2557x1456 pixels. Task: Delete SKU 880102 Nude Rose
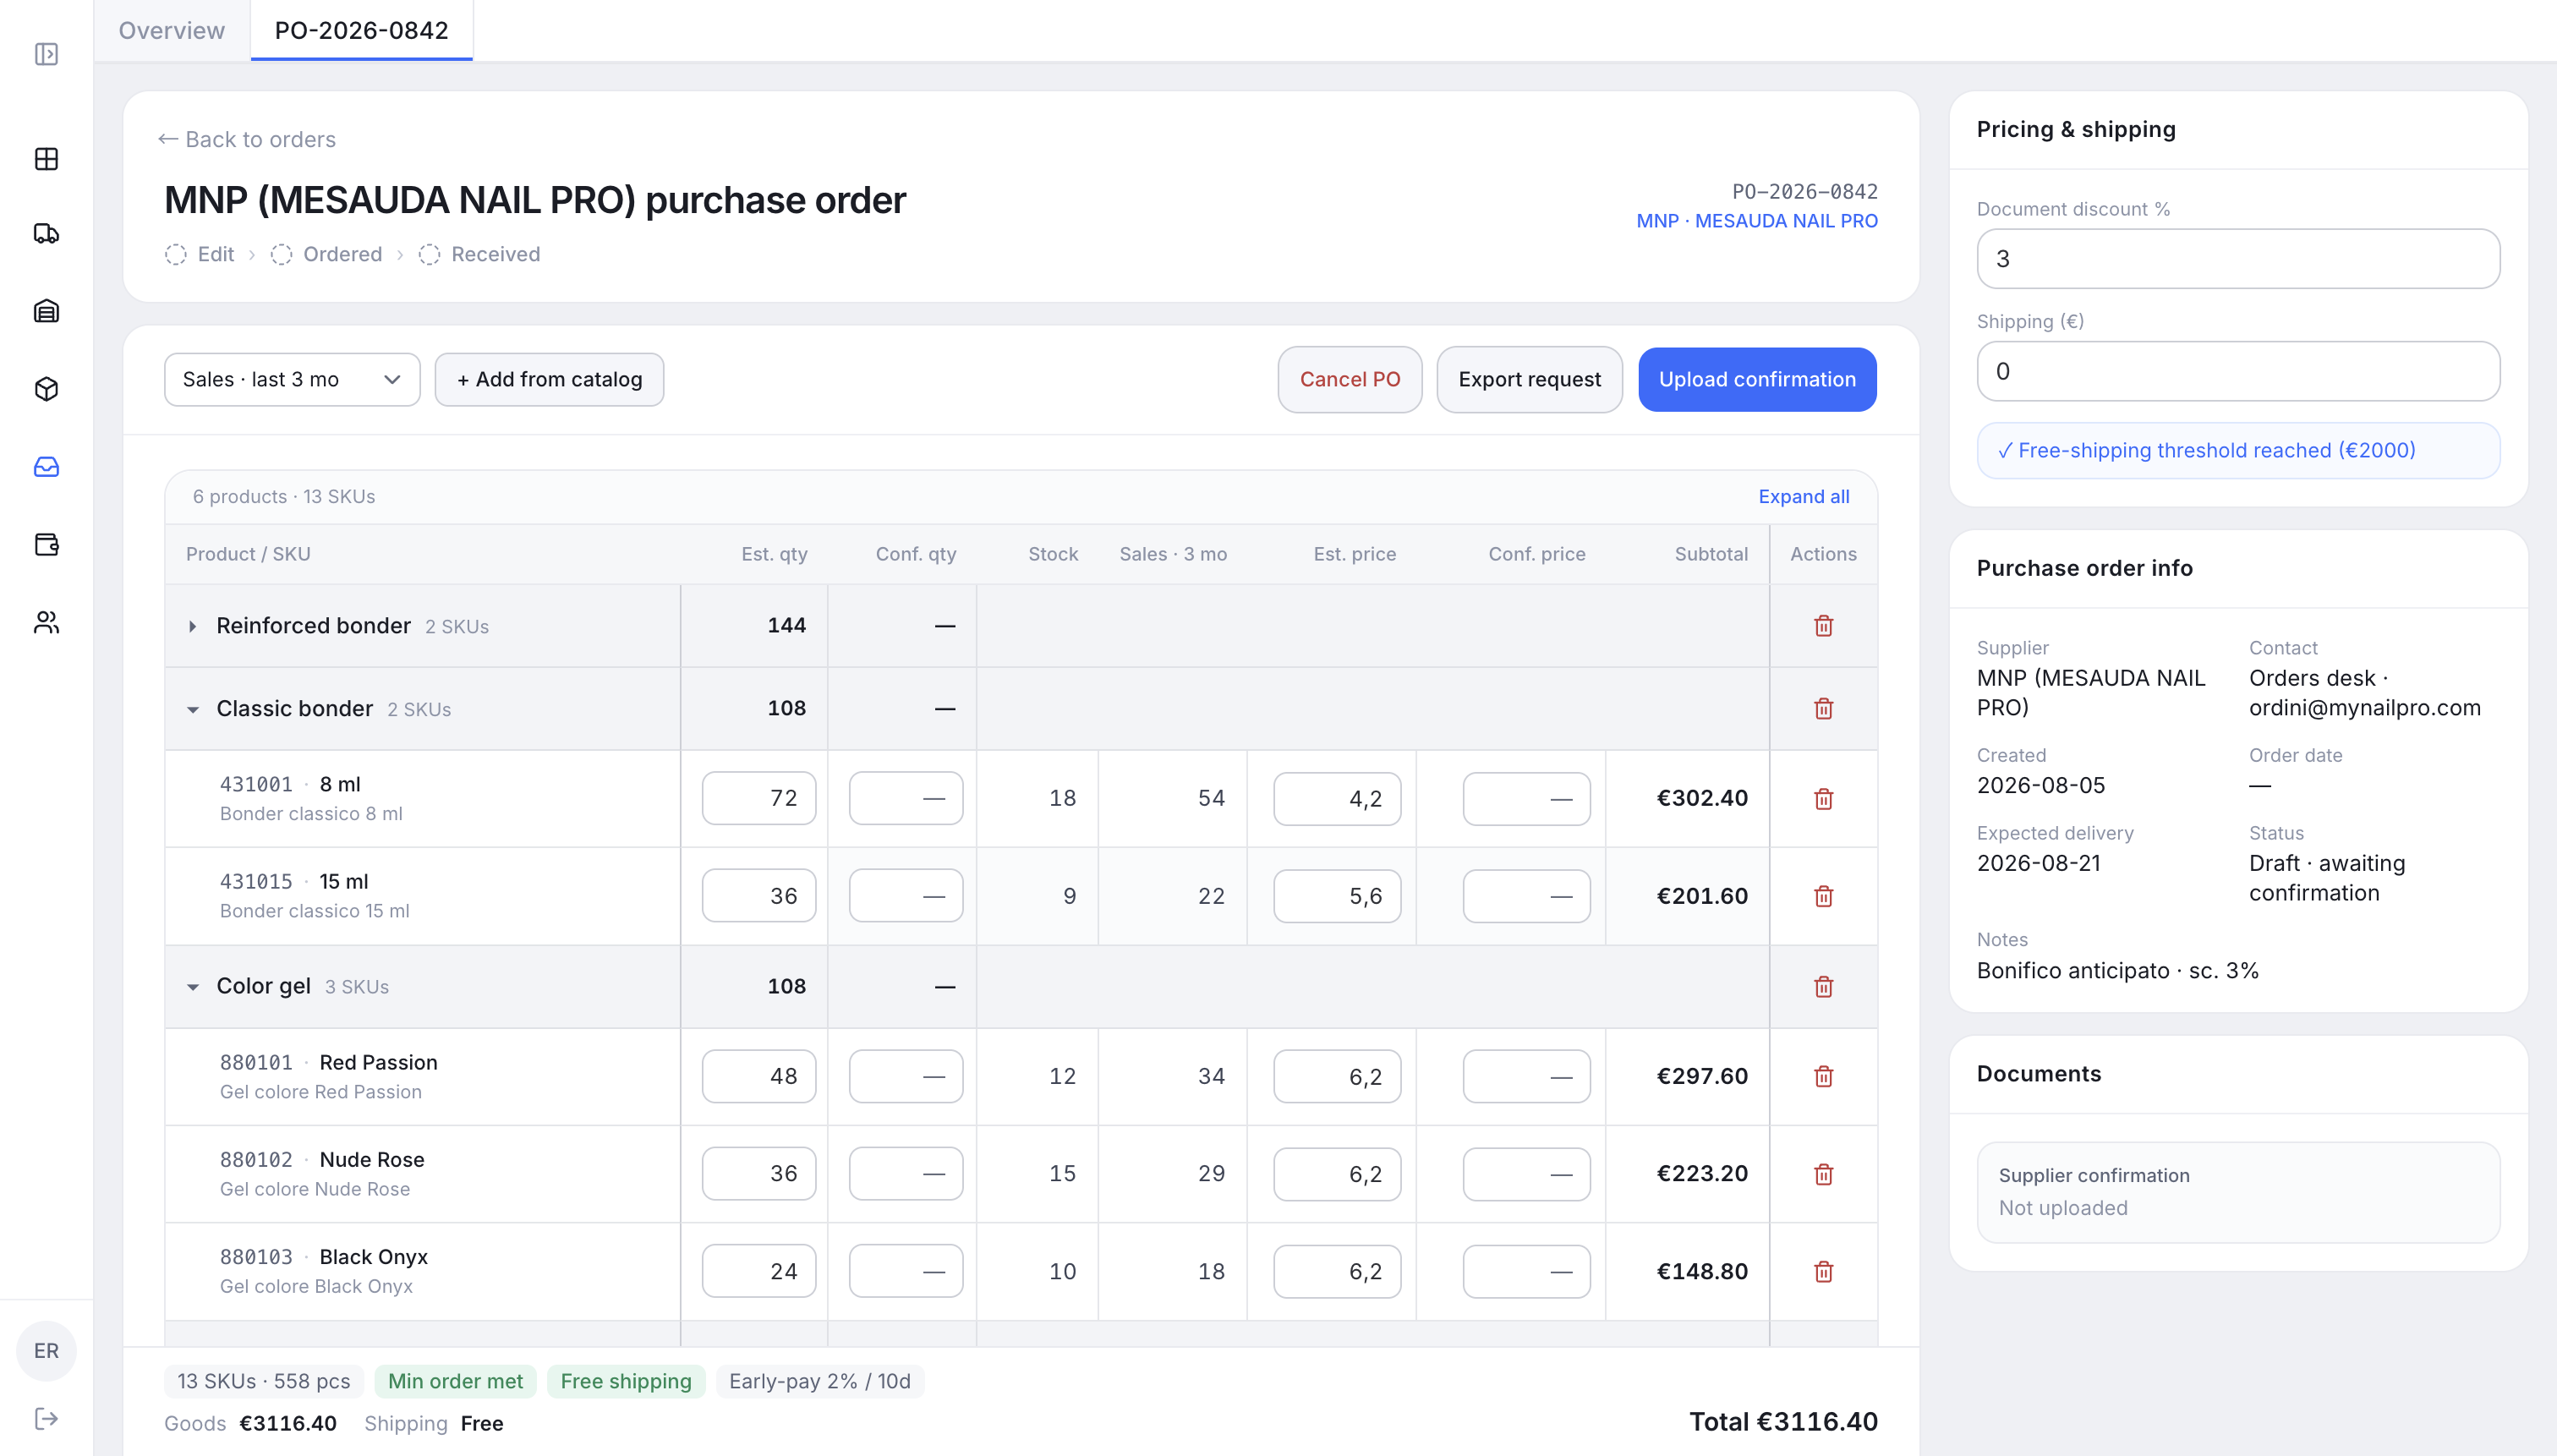[x=1823, y=1174]
